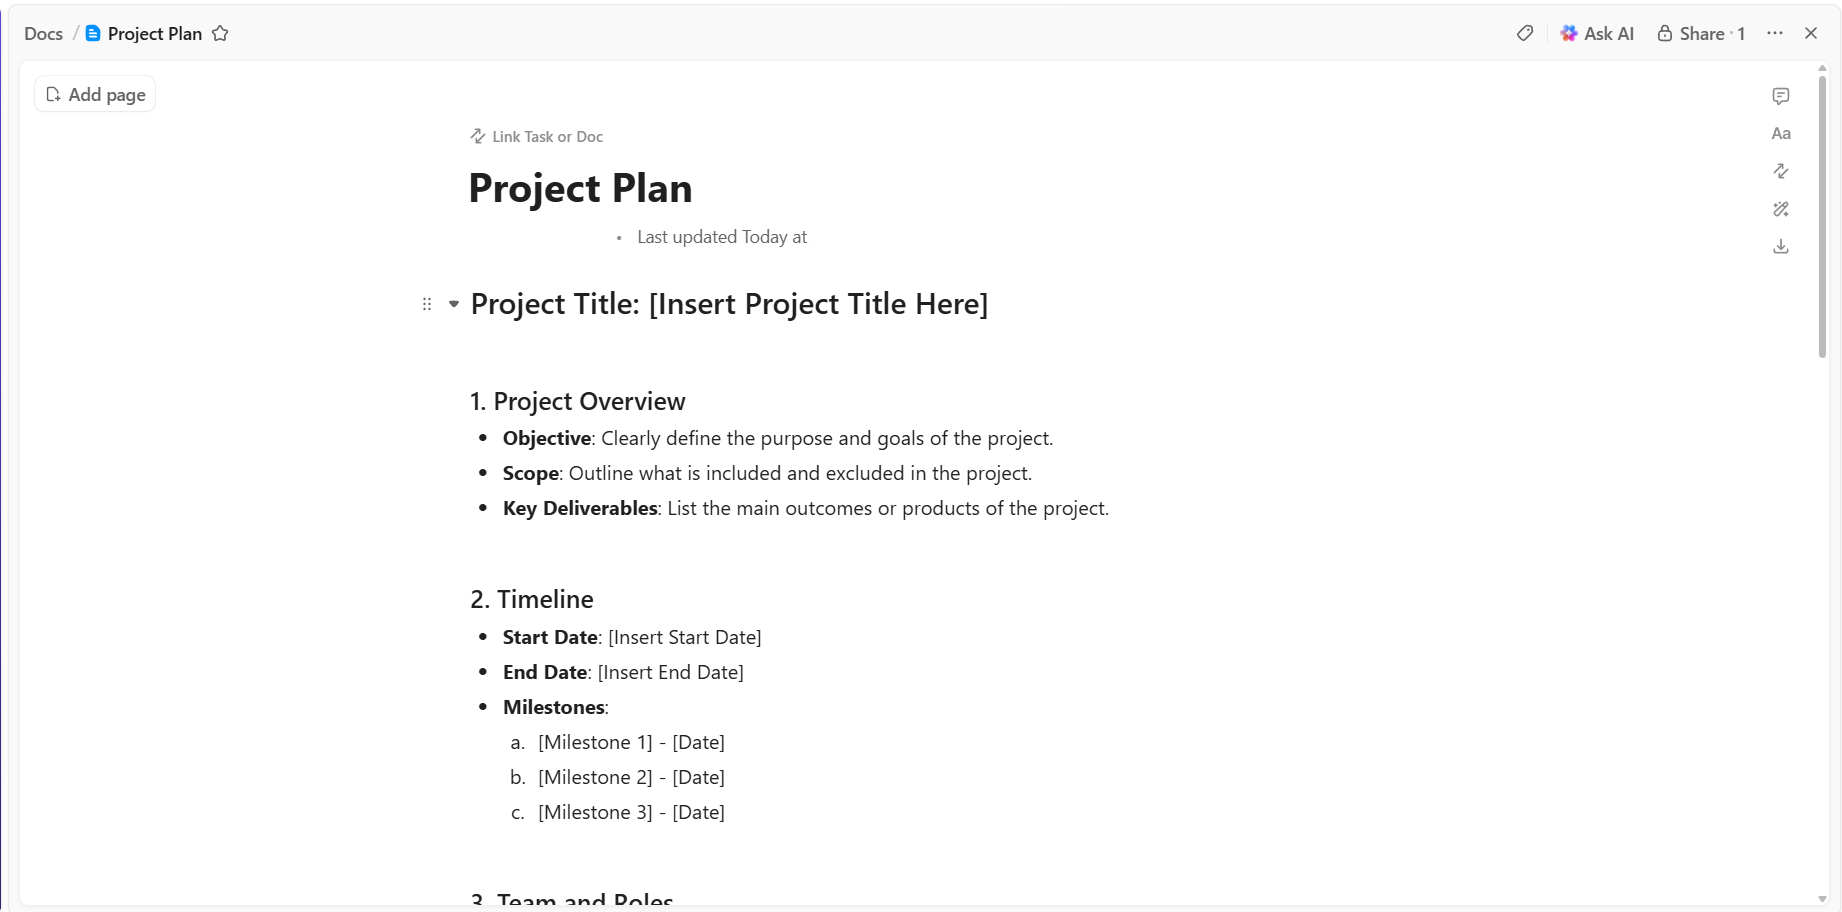Open the Aa typography settings
This screenshot has width=1842, height=912.
[1781, 134]
